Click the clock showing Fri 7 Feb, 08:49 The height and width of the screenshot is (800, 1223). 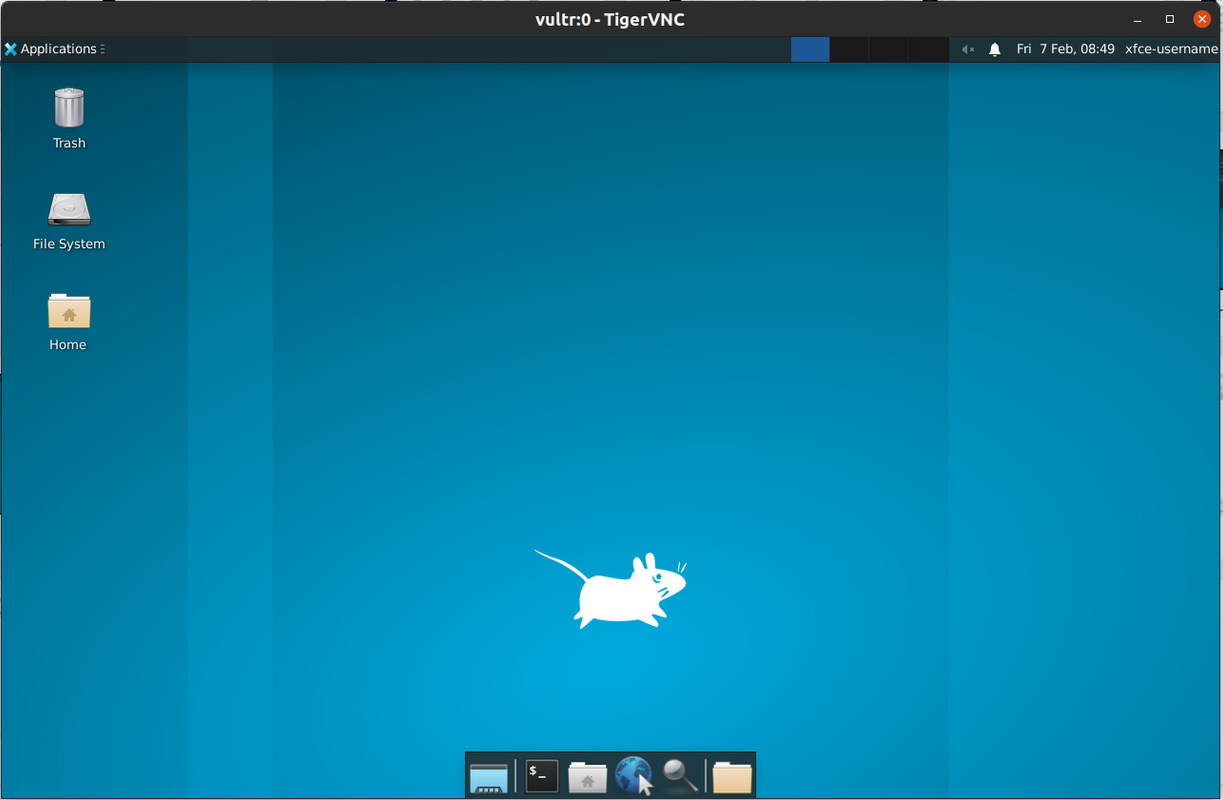click(1065, 49)
